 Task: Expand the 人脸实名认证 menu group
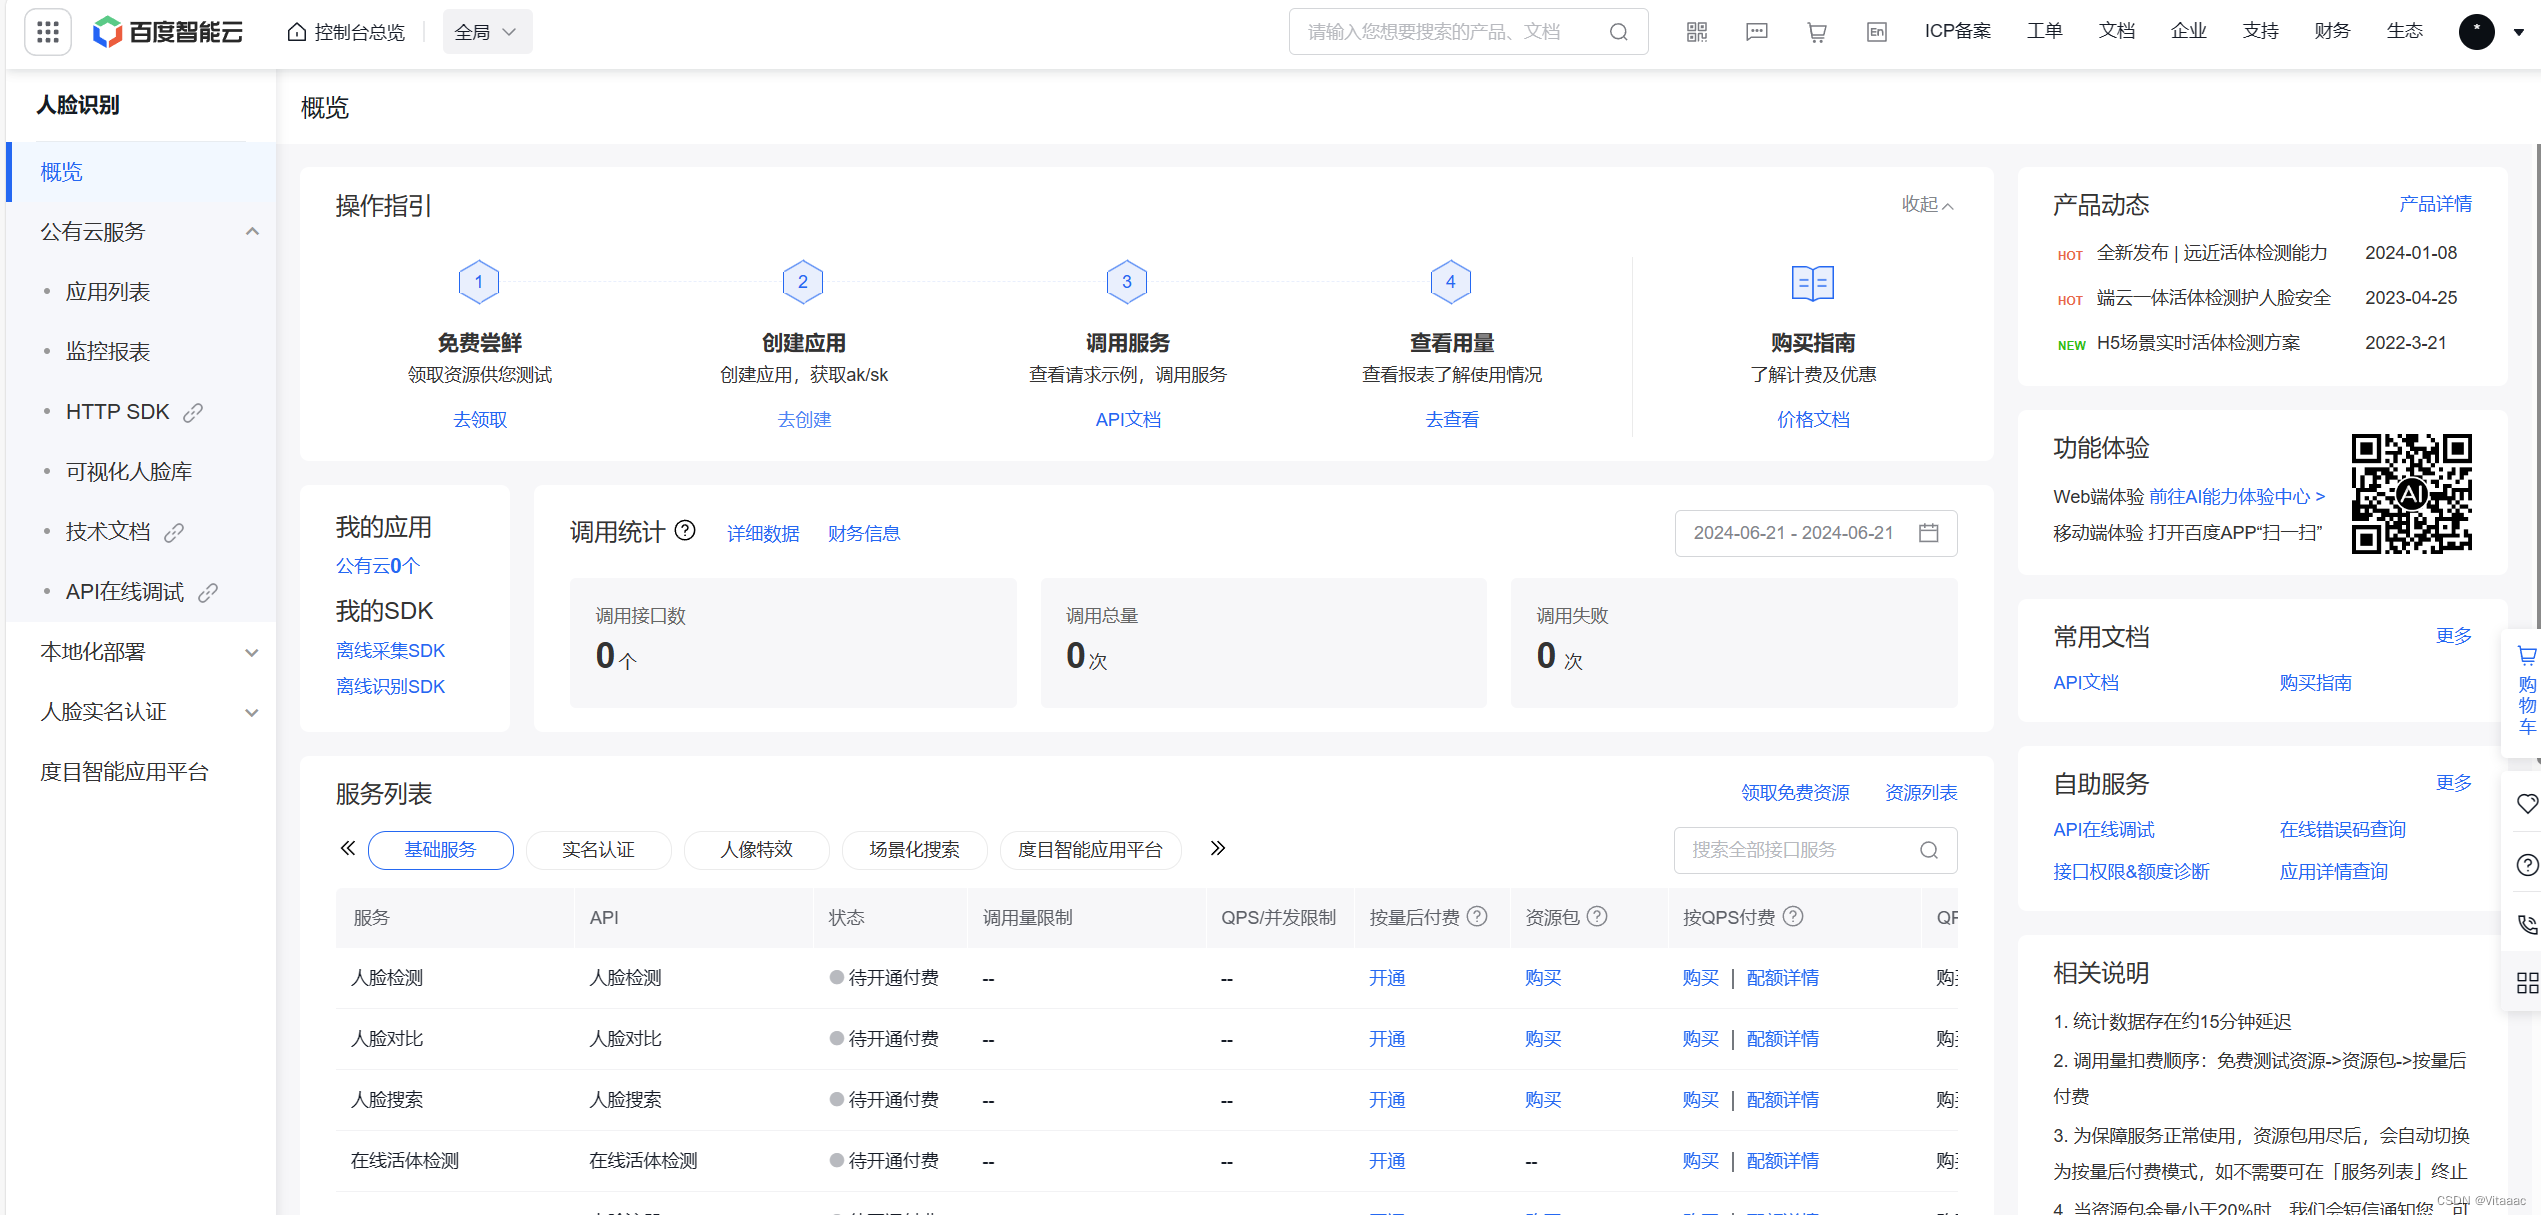coord(252,712)
